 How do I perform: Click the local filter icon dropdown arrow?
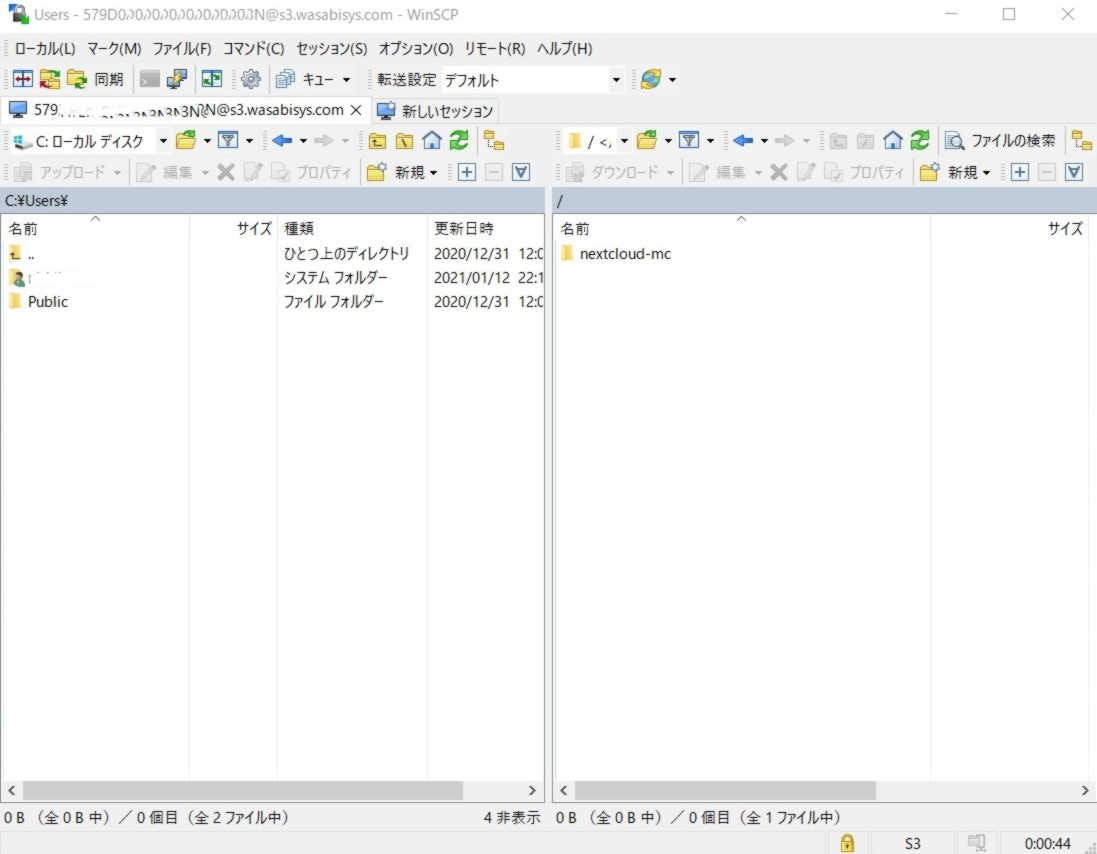pyautogui.click(x=250, y=141)
